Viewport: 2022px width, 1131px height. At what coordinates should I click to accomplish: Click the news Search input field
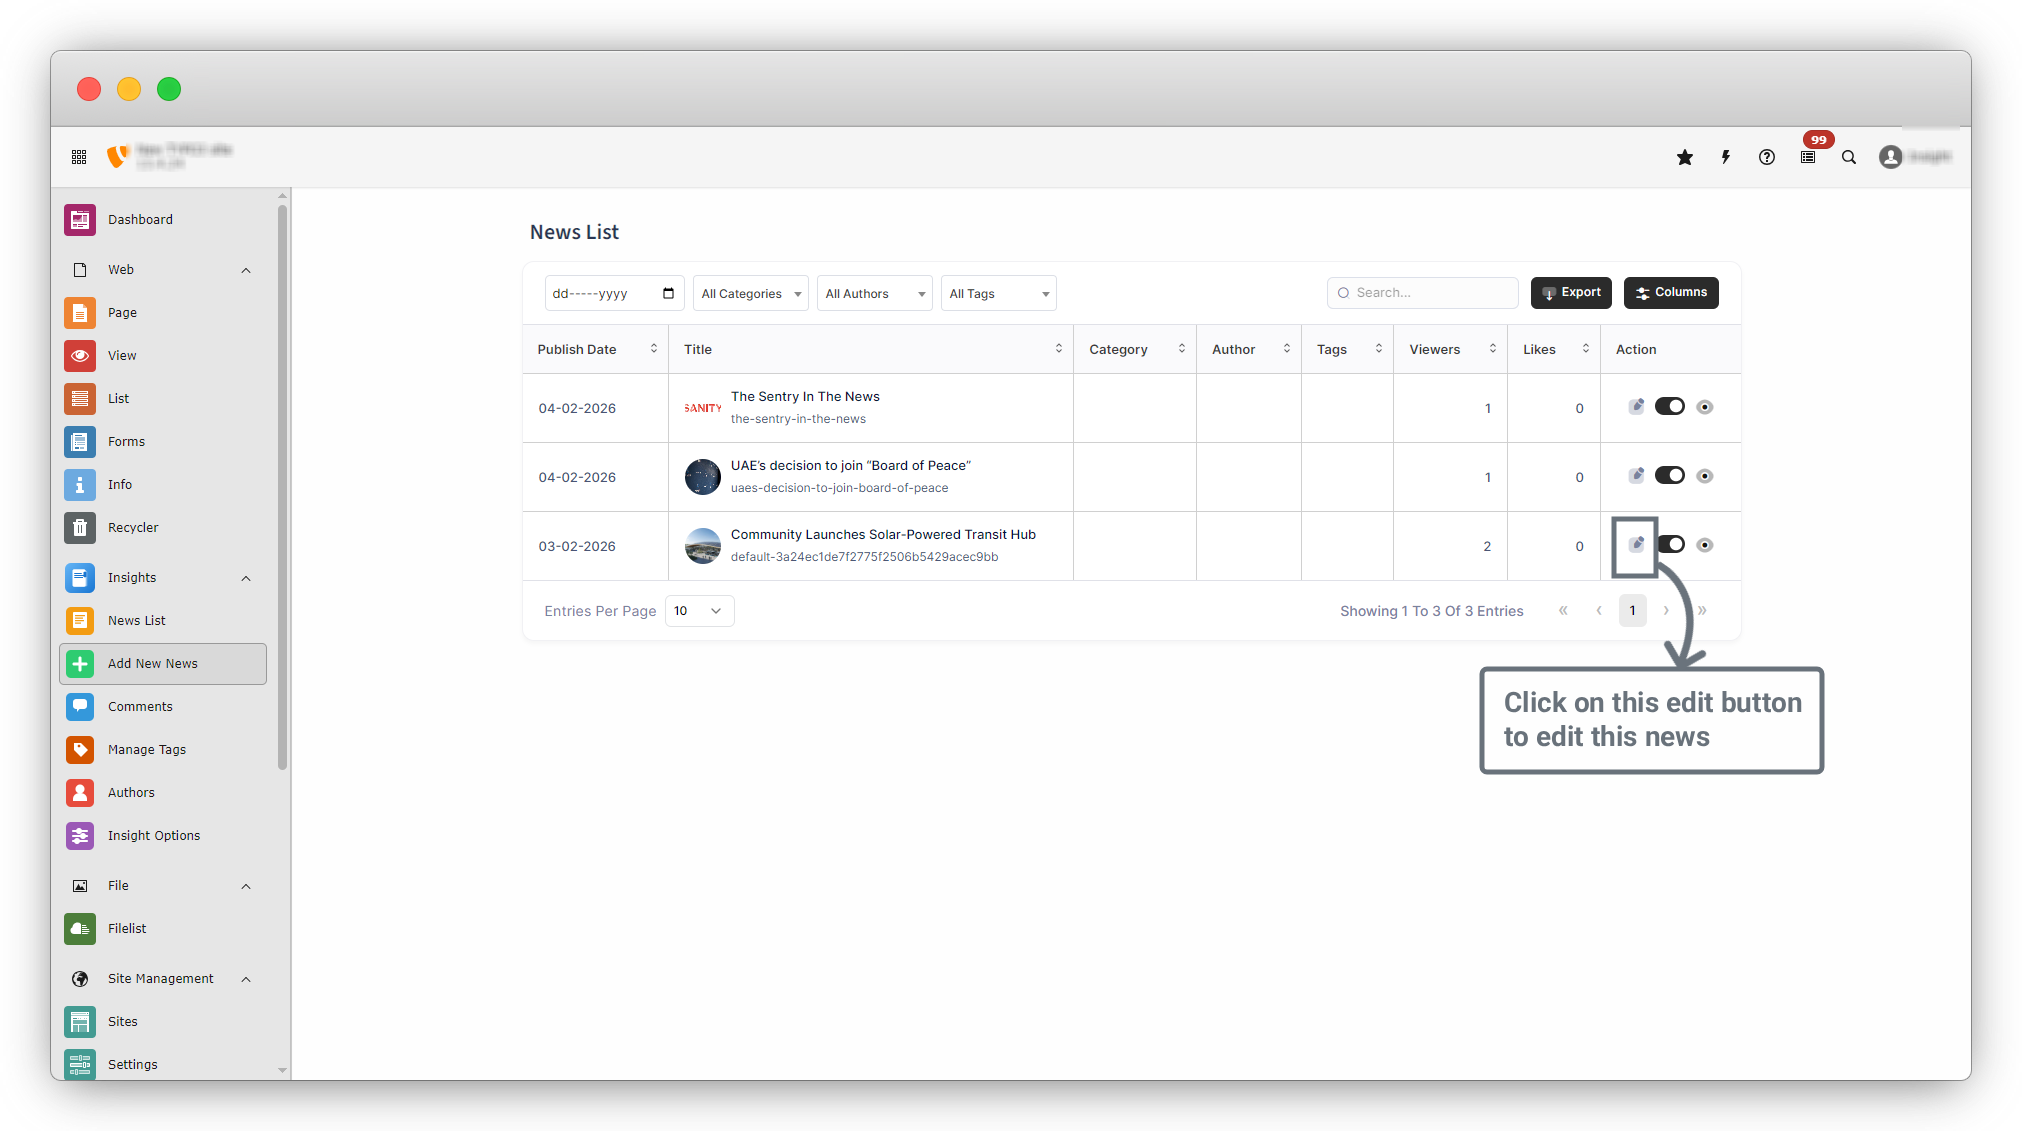point(1430,293)
